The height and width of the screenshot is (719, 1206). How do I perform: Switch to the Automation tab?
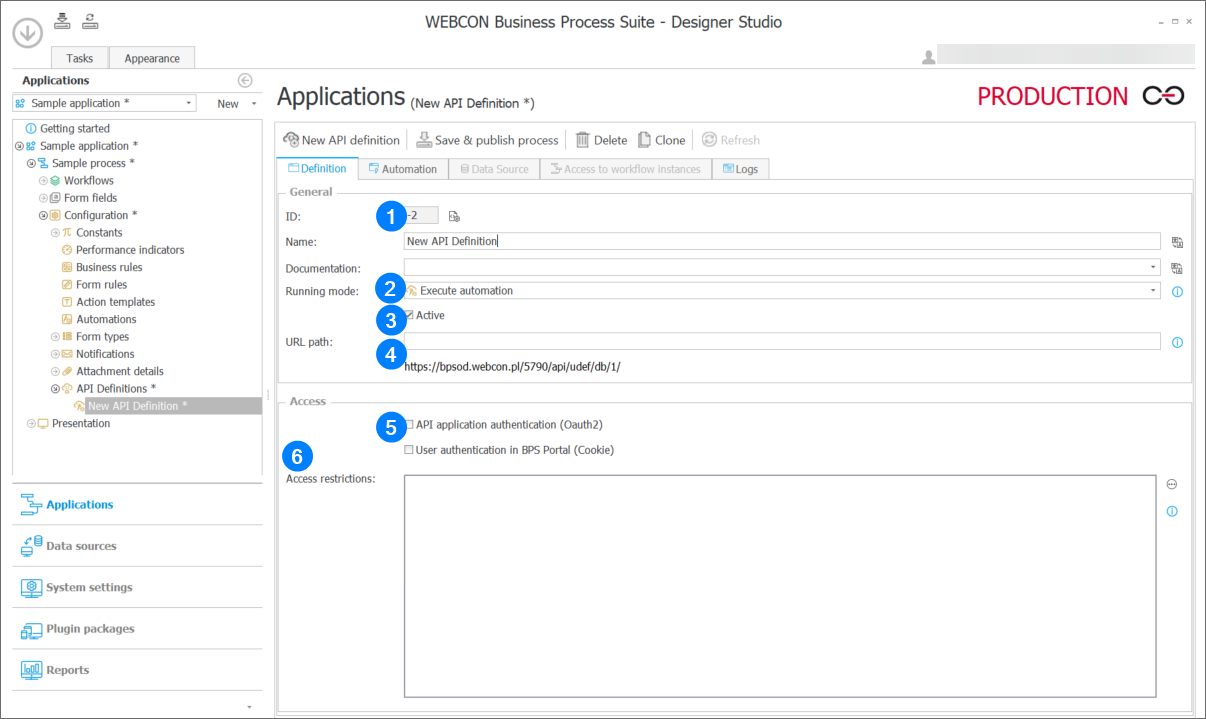(x=403, y=169)
